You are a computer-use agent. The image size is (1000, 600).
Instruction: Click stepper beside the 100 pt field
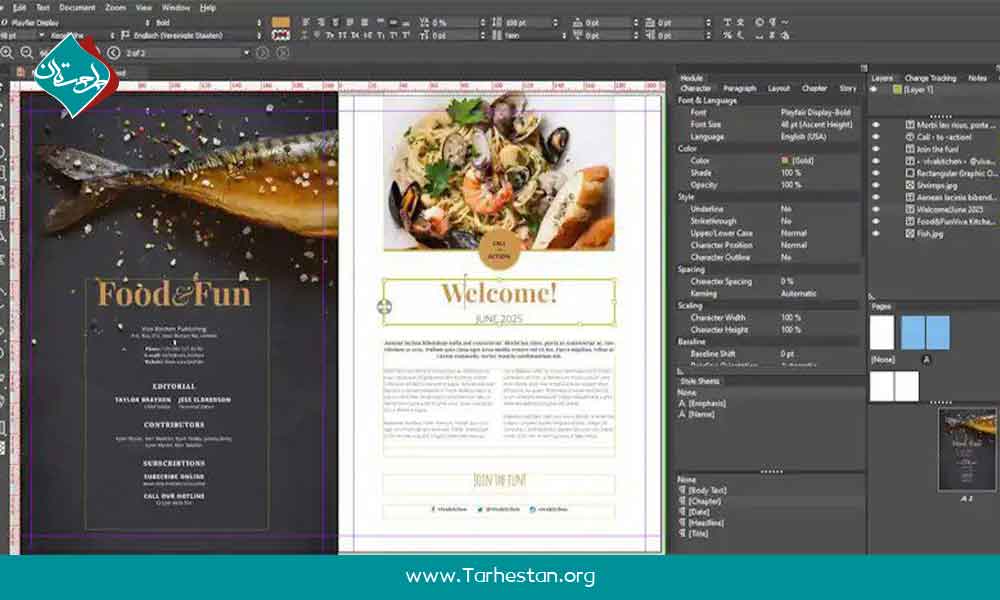click(556, 22)
